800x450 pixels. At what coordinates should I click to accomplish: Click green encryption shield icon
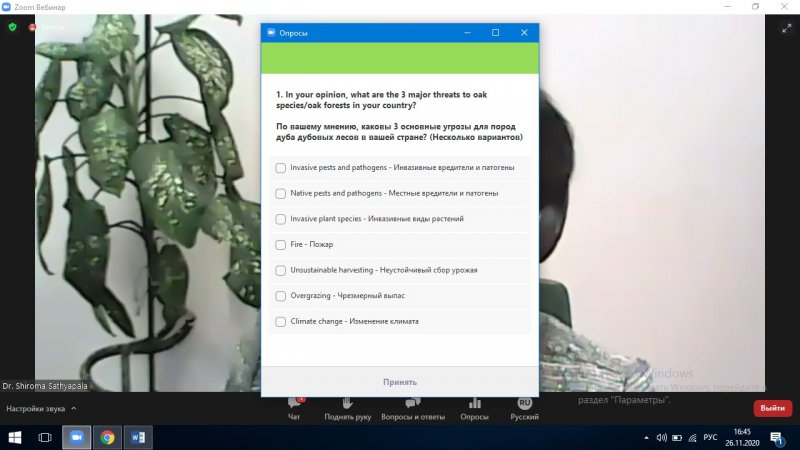(x=12, y=27)
